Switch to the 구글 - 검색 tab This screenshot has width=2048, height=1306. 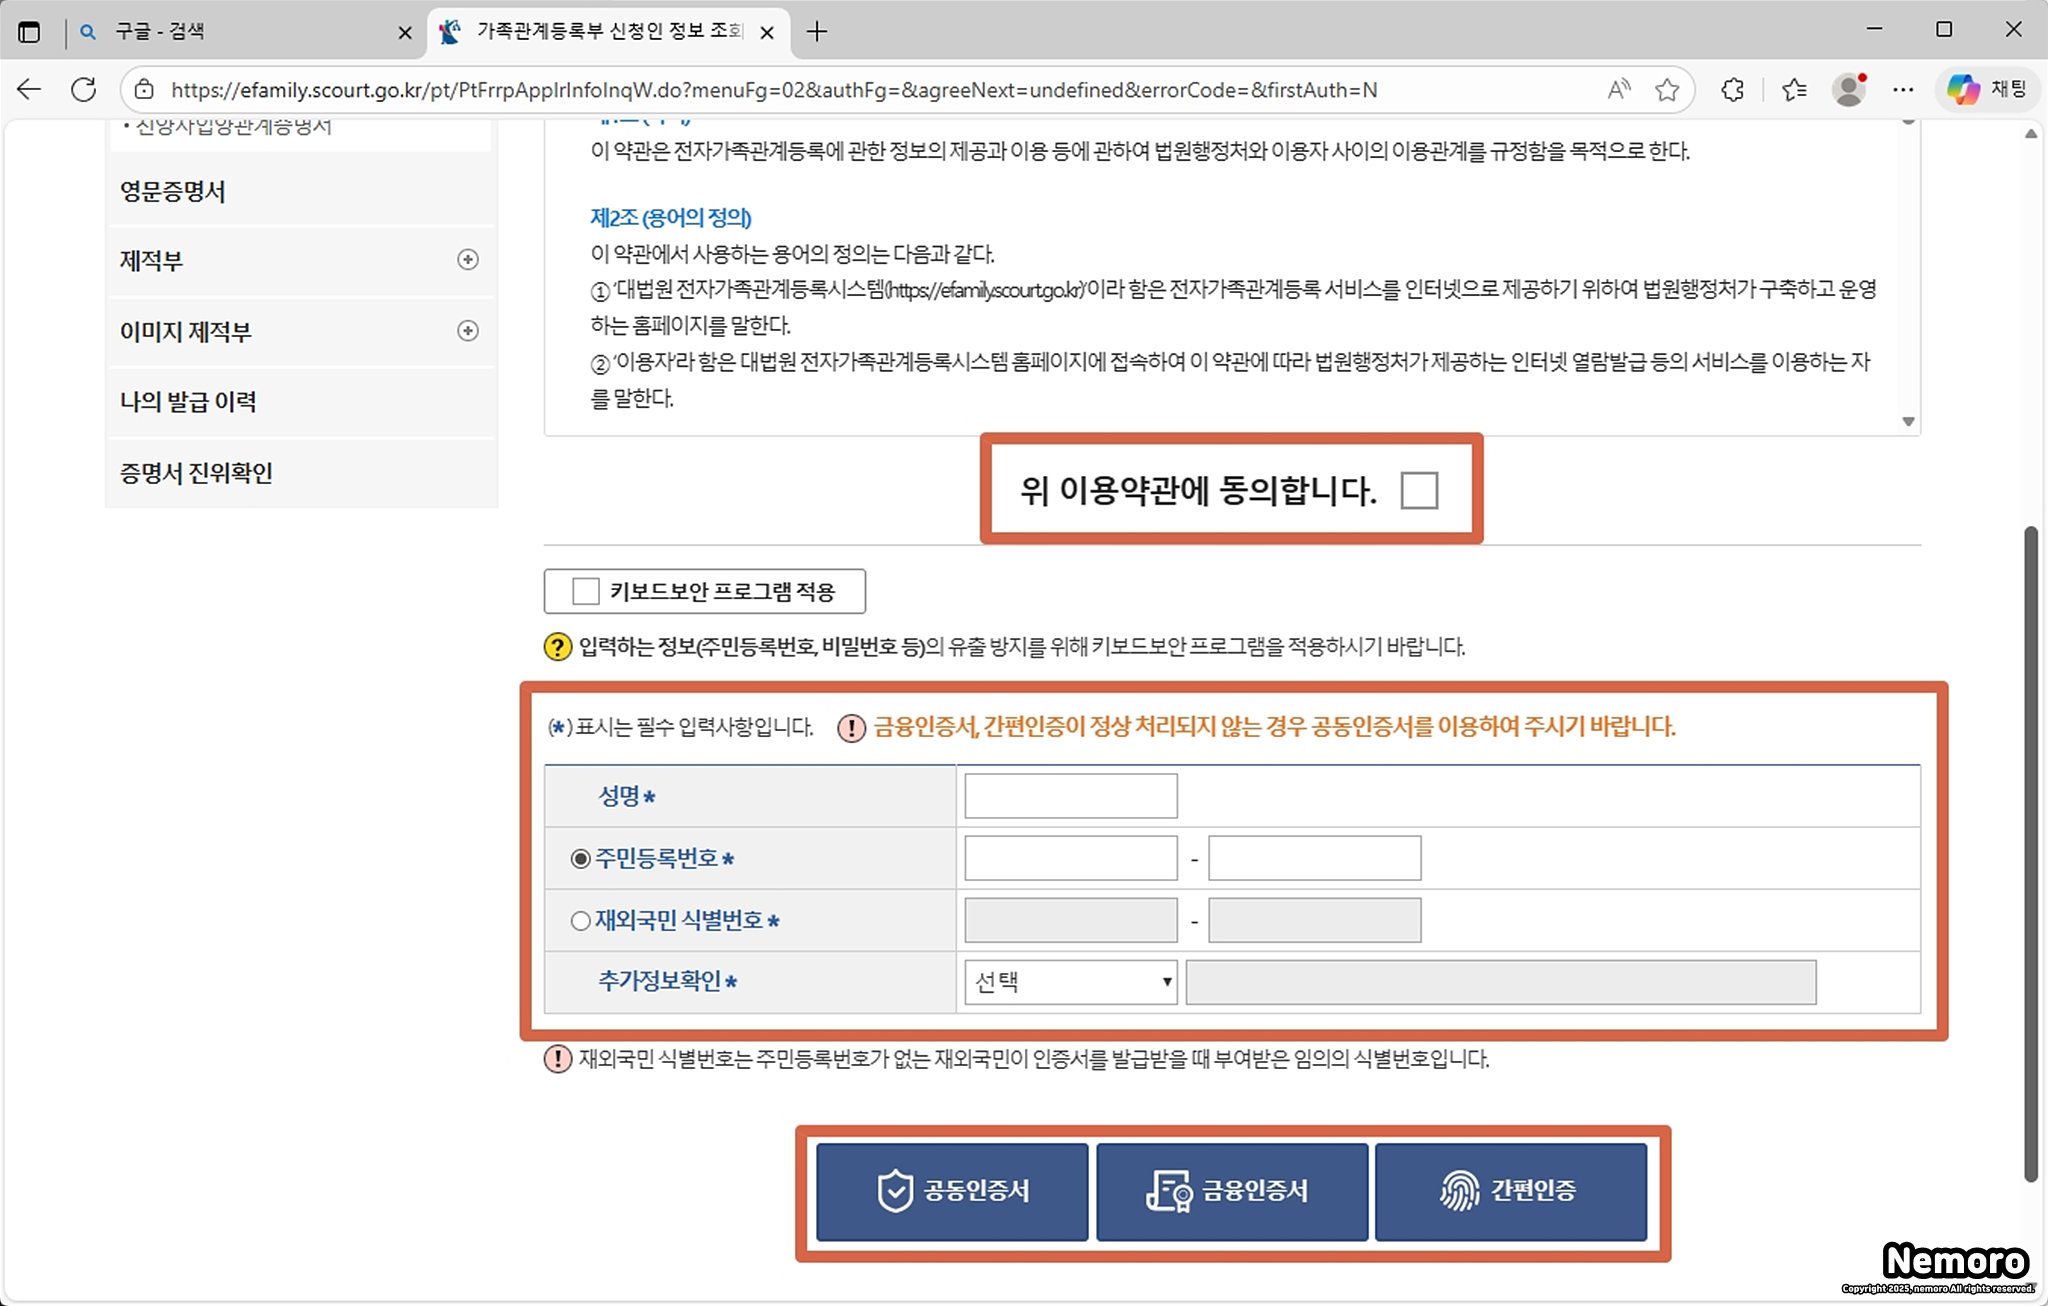pos(230,32)
